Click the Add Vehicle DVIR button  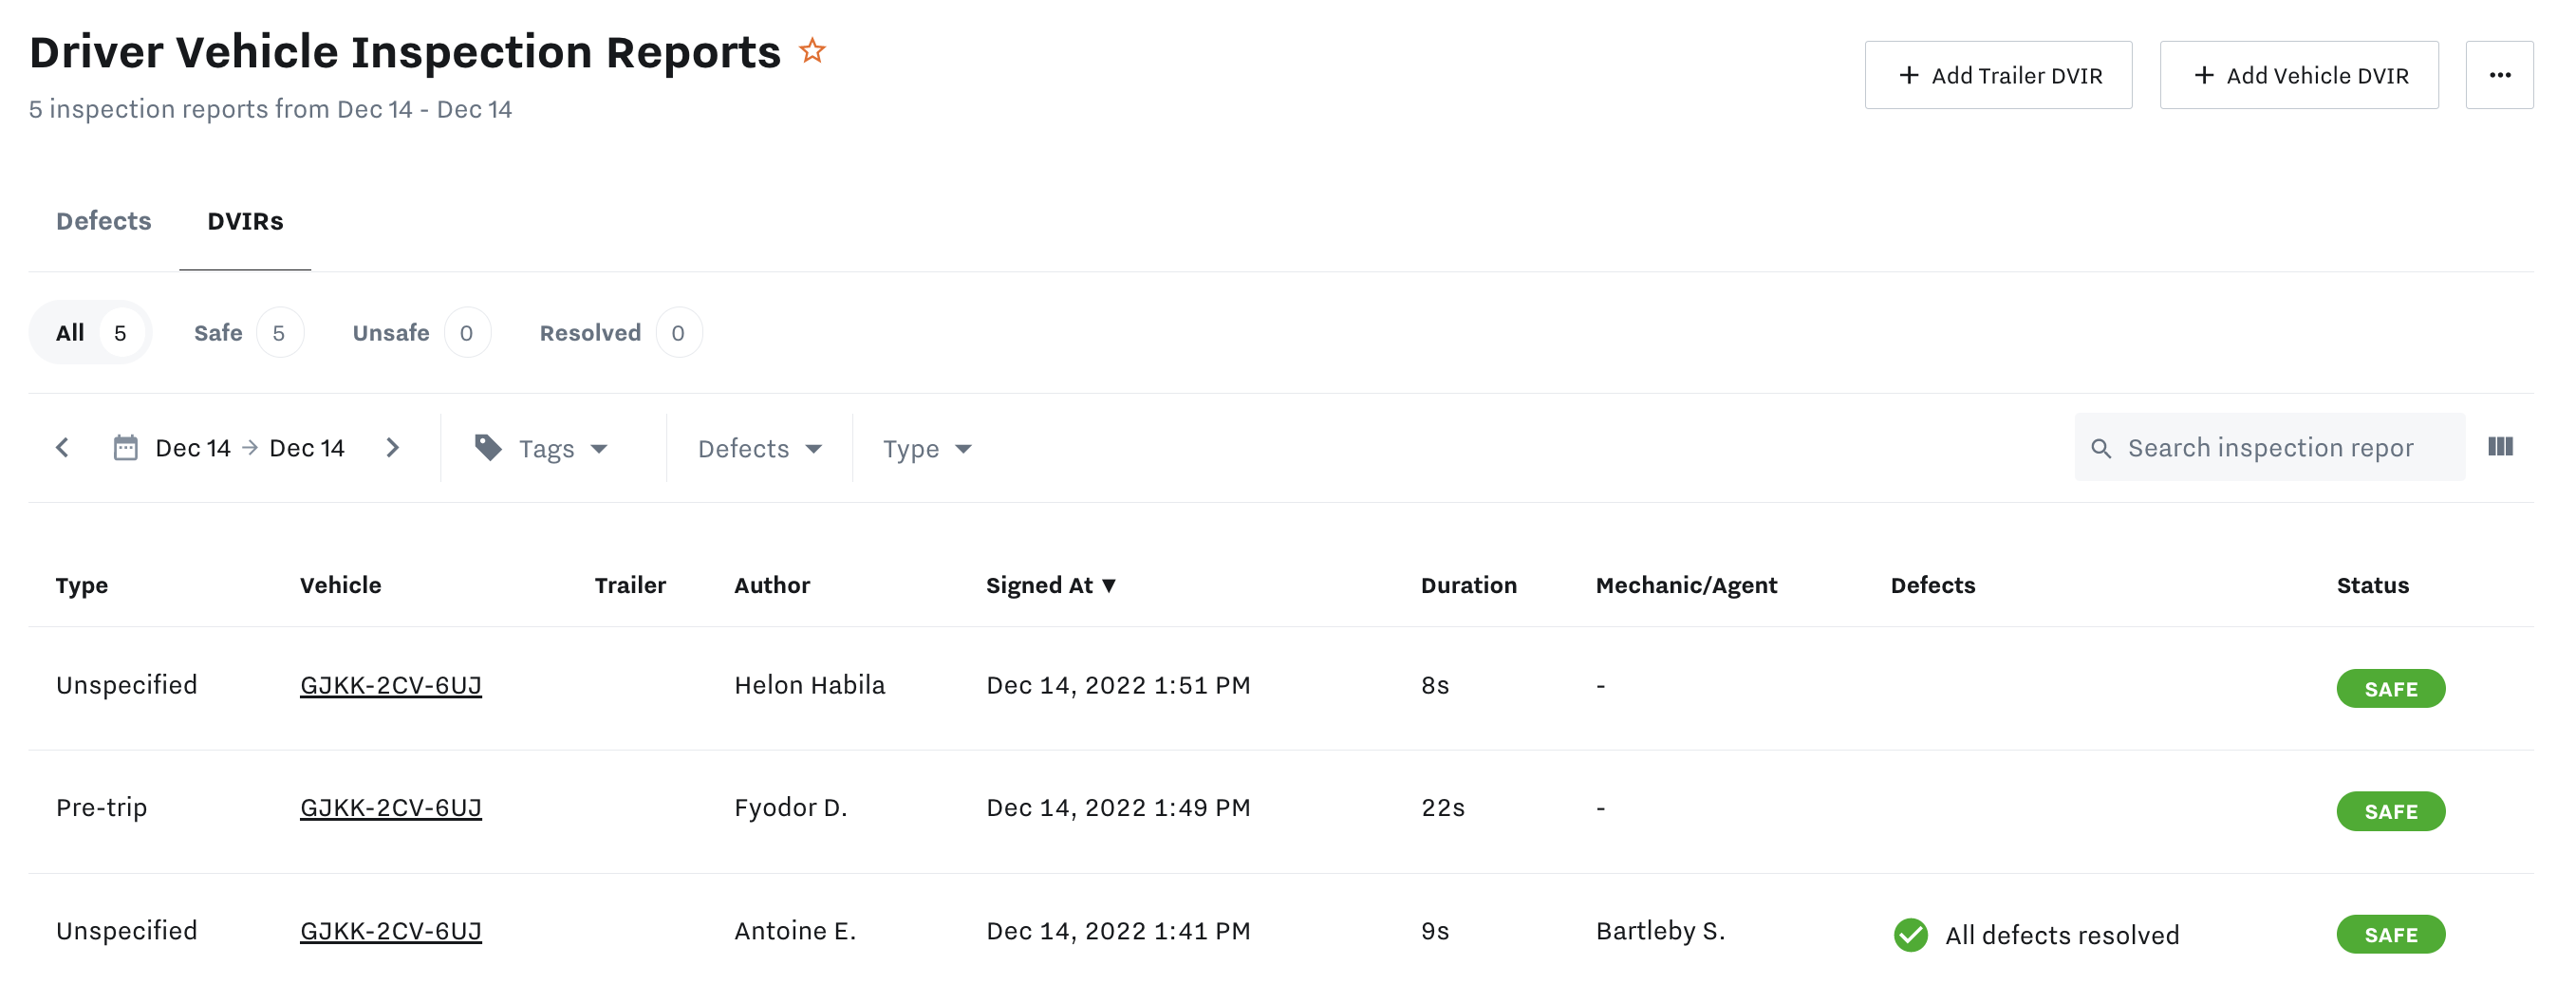point(2298,76)
